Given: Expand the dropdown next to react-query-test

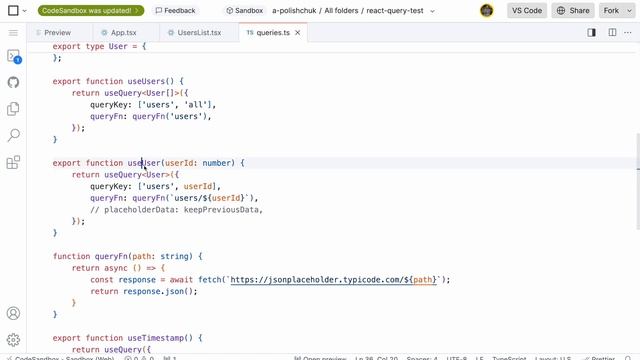Looking at the screenshot, I should click(432, 11).
